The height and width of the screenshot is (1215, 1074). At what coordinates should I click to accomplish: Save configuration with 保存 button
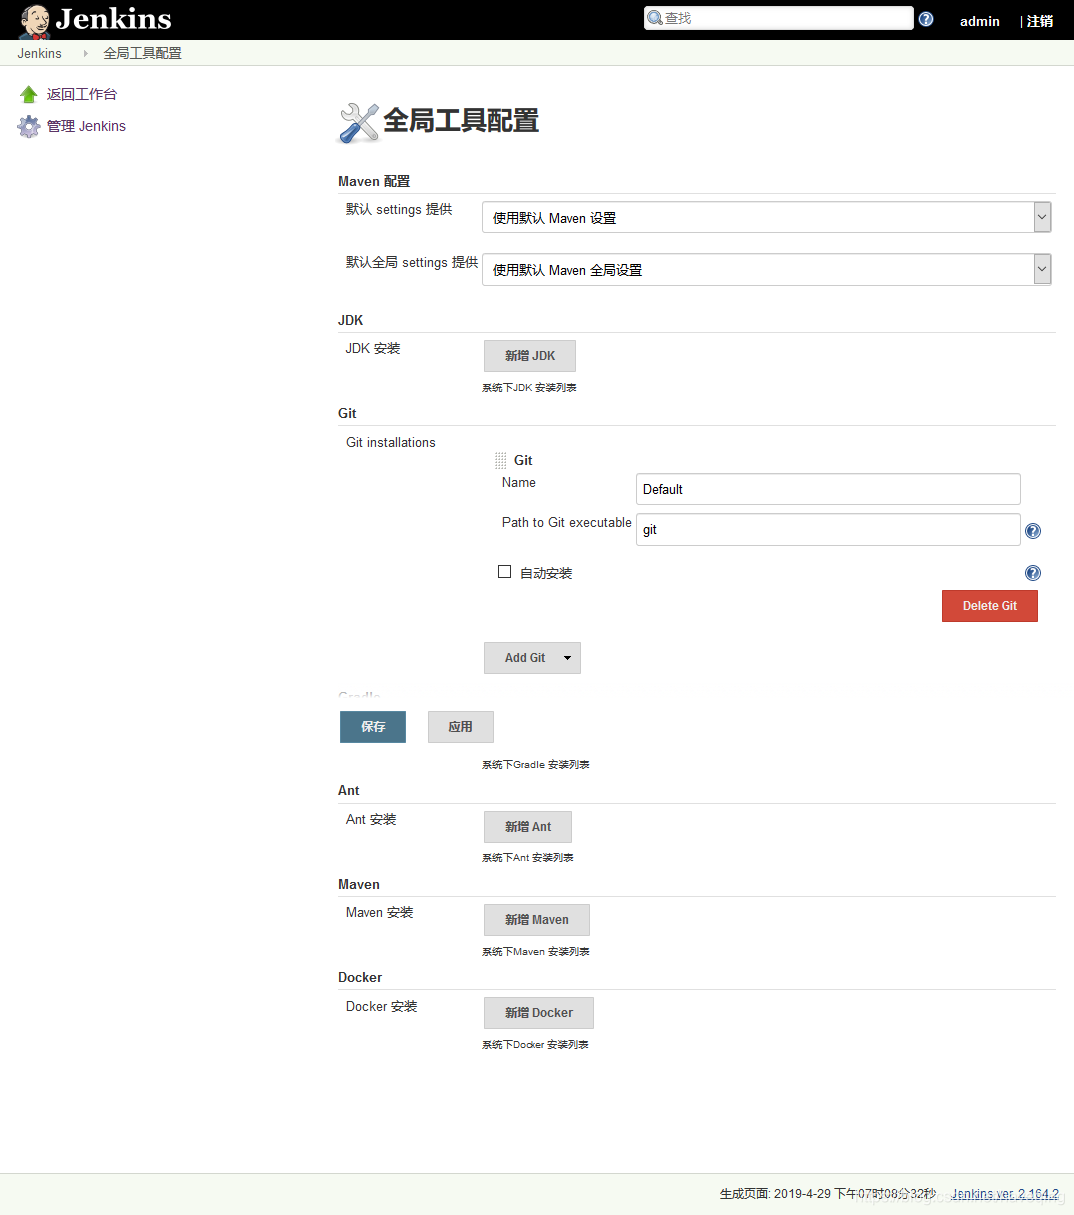(373, 727)
